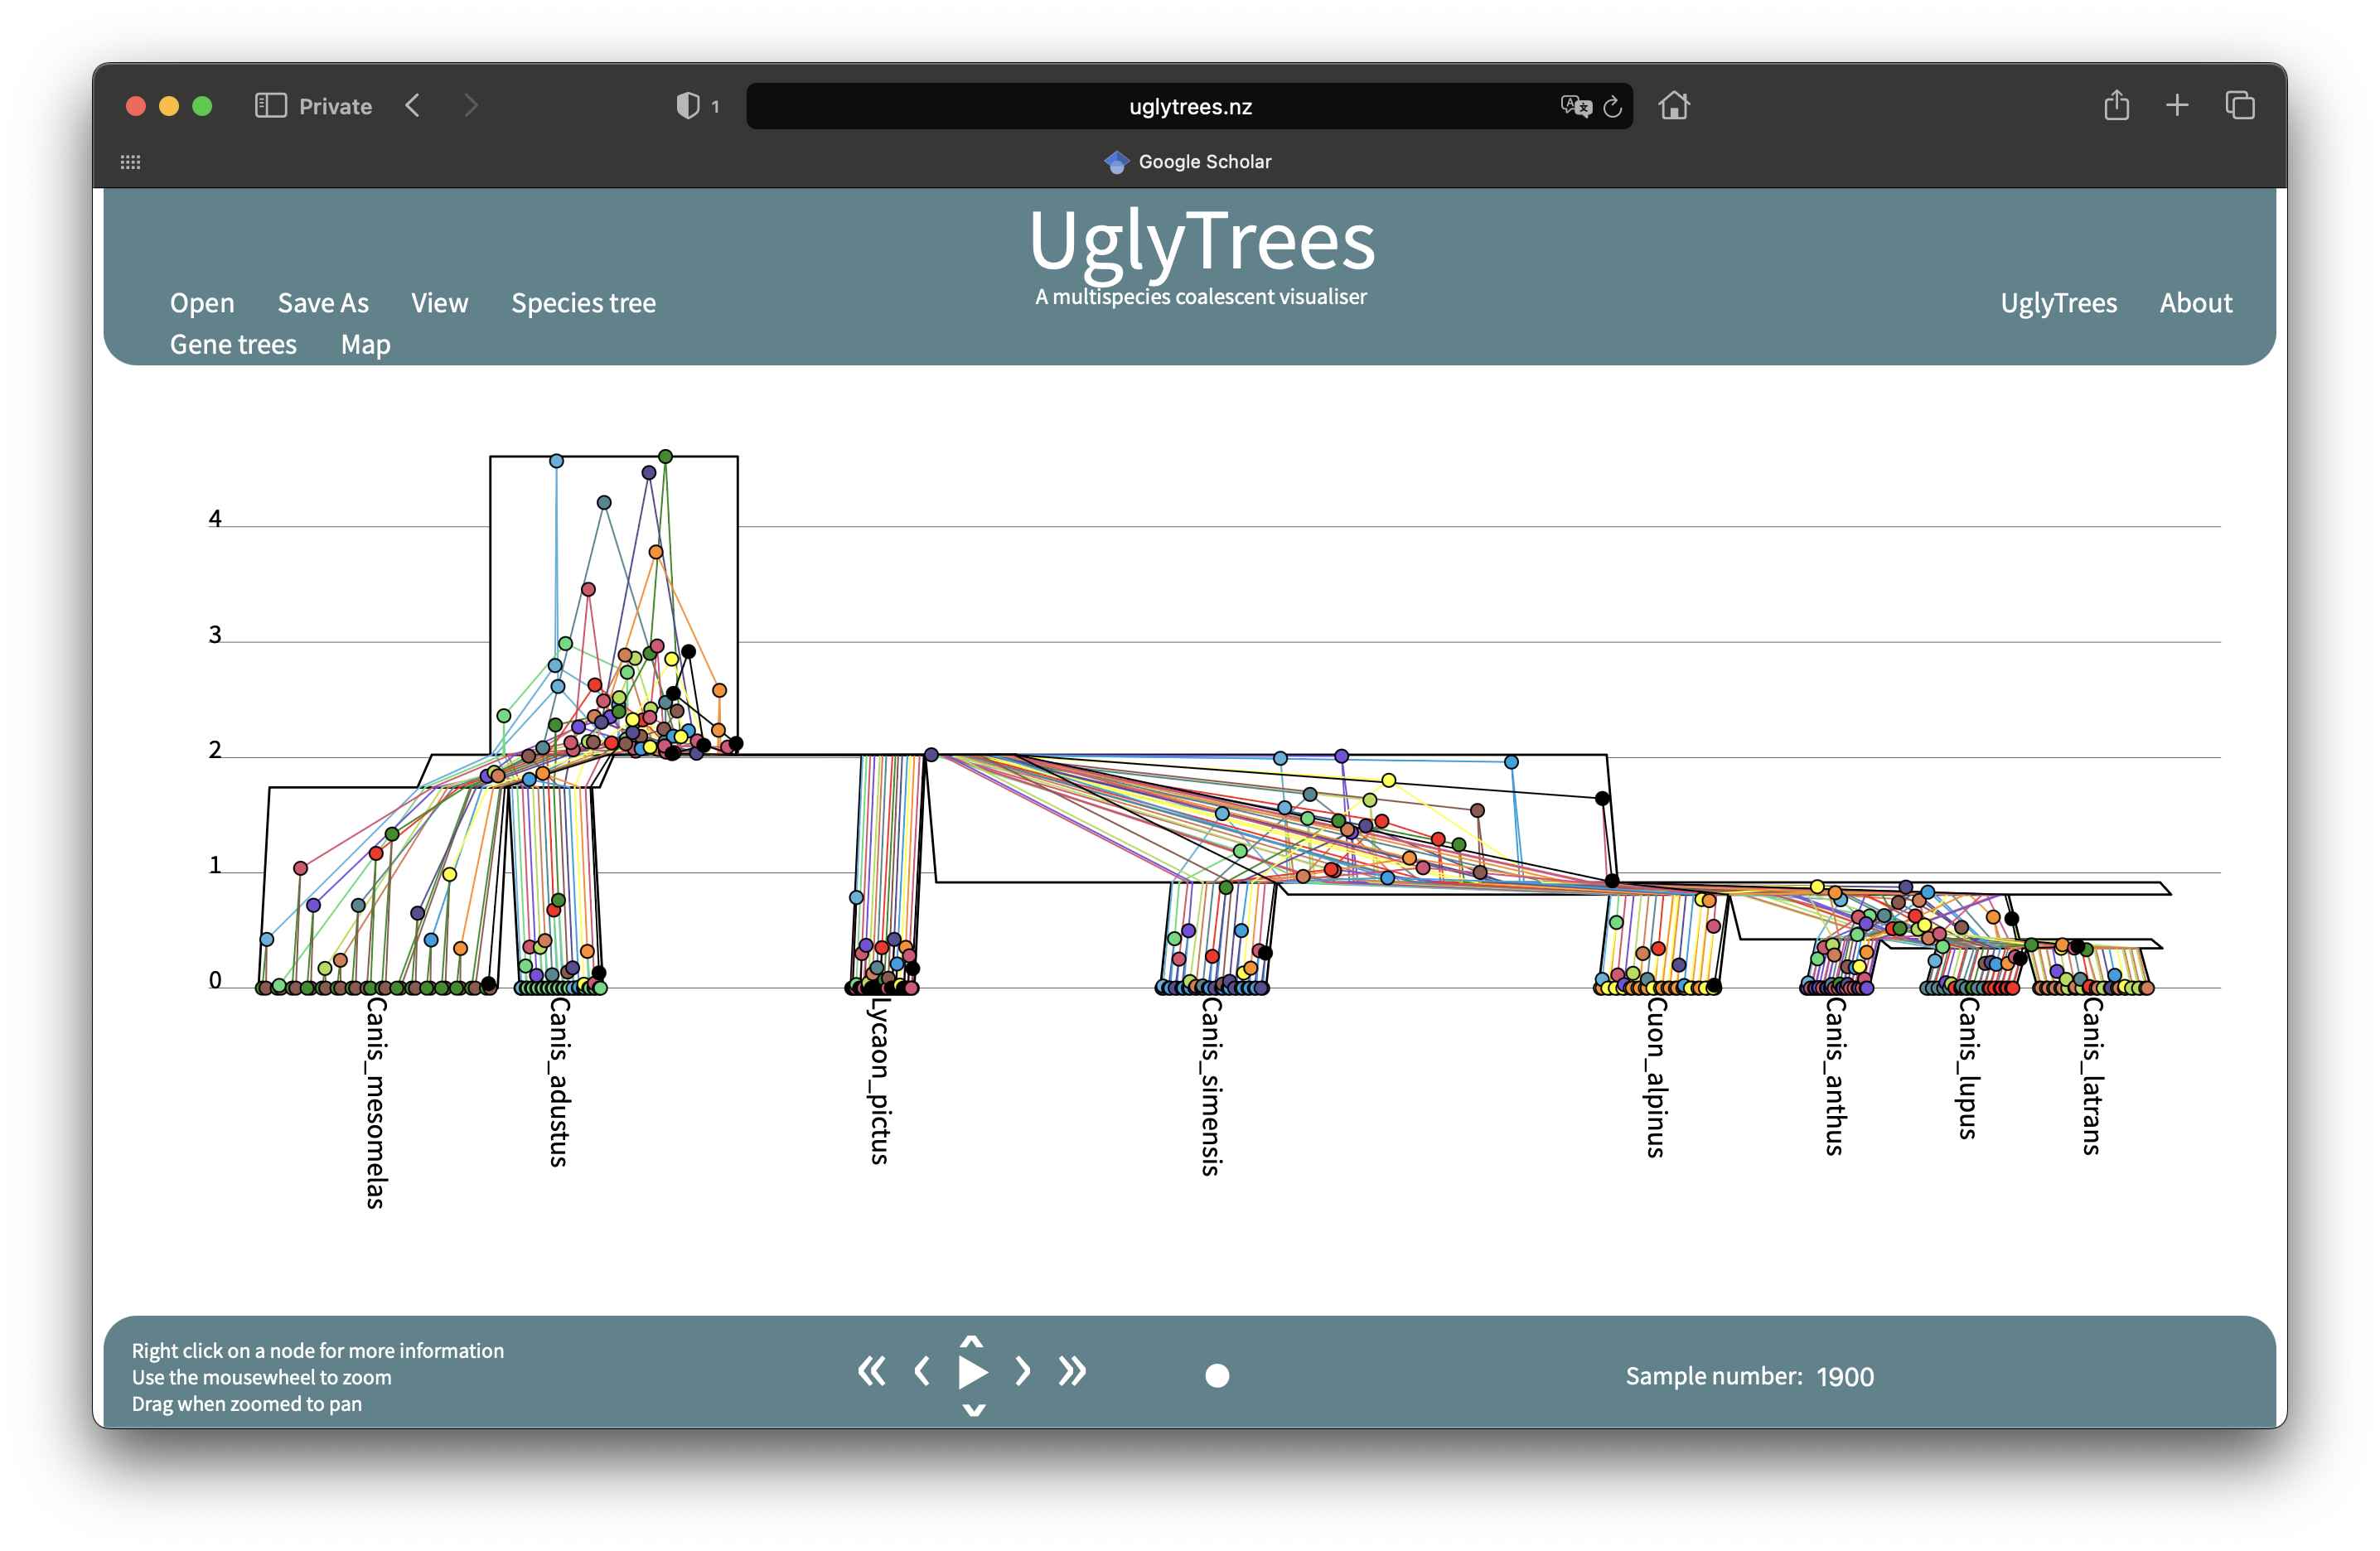
Task: Click the Open menu item
Action: (x=202, y=303)
